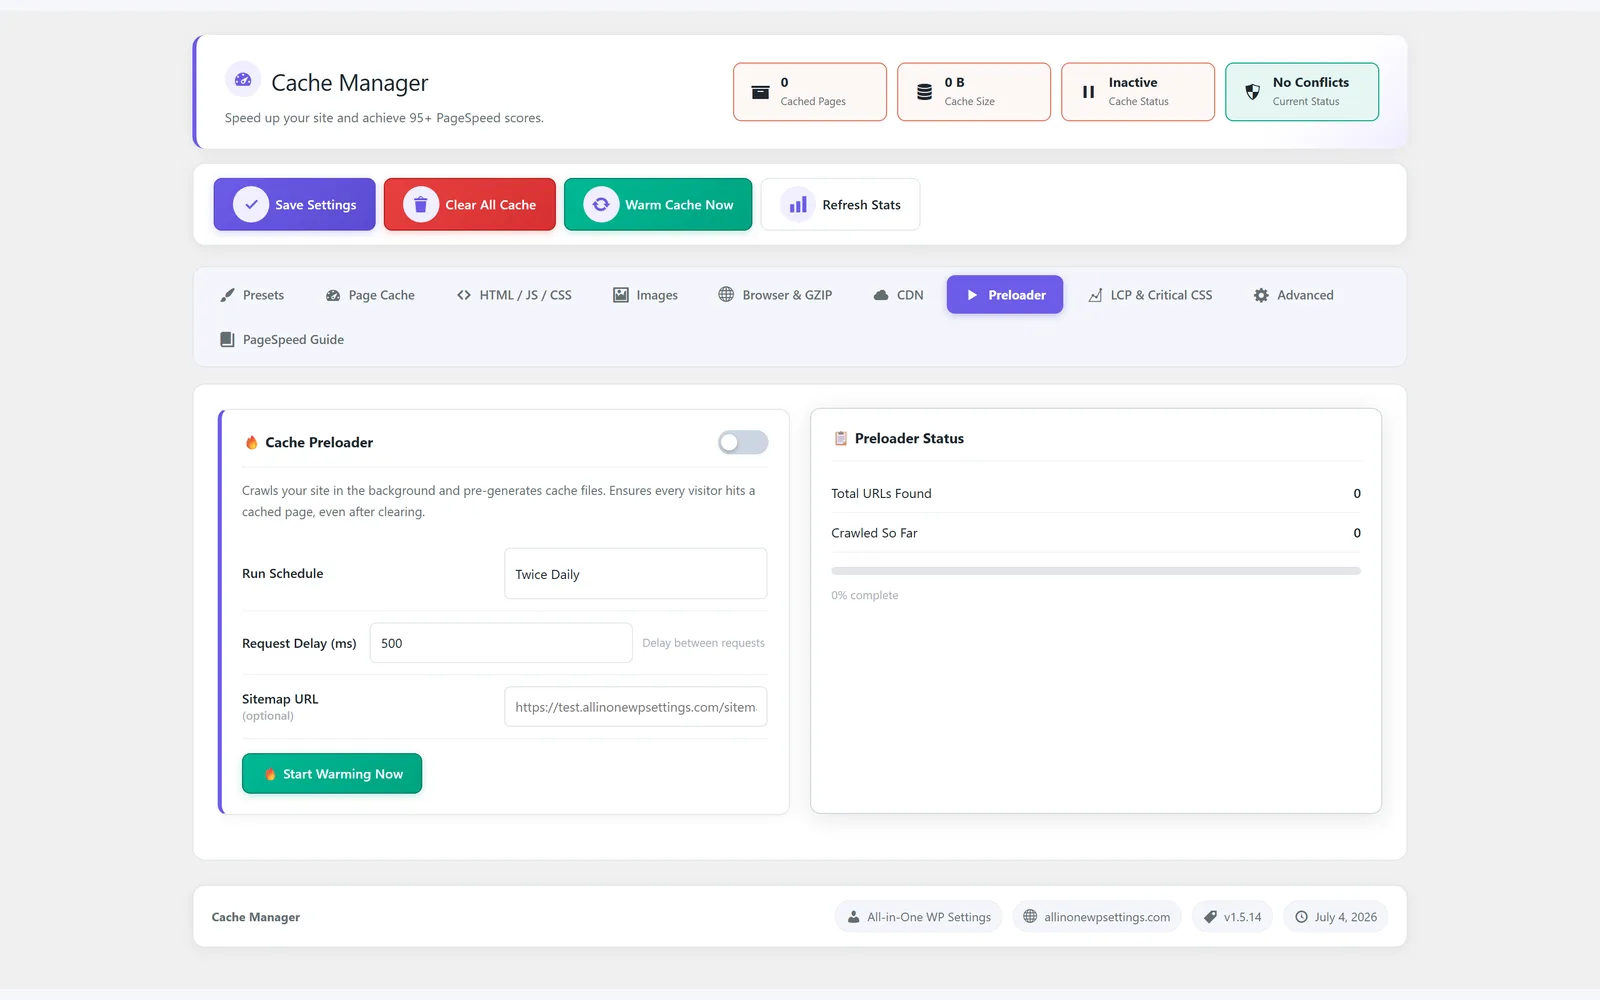Click the Refresh Stats button

840,204
